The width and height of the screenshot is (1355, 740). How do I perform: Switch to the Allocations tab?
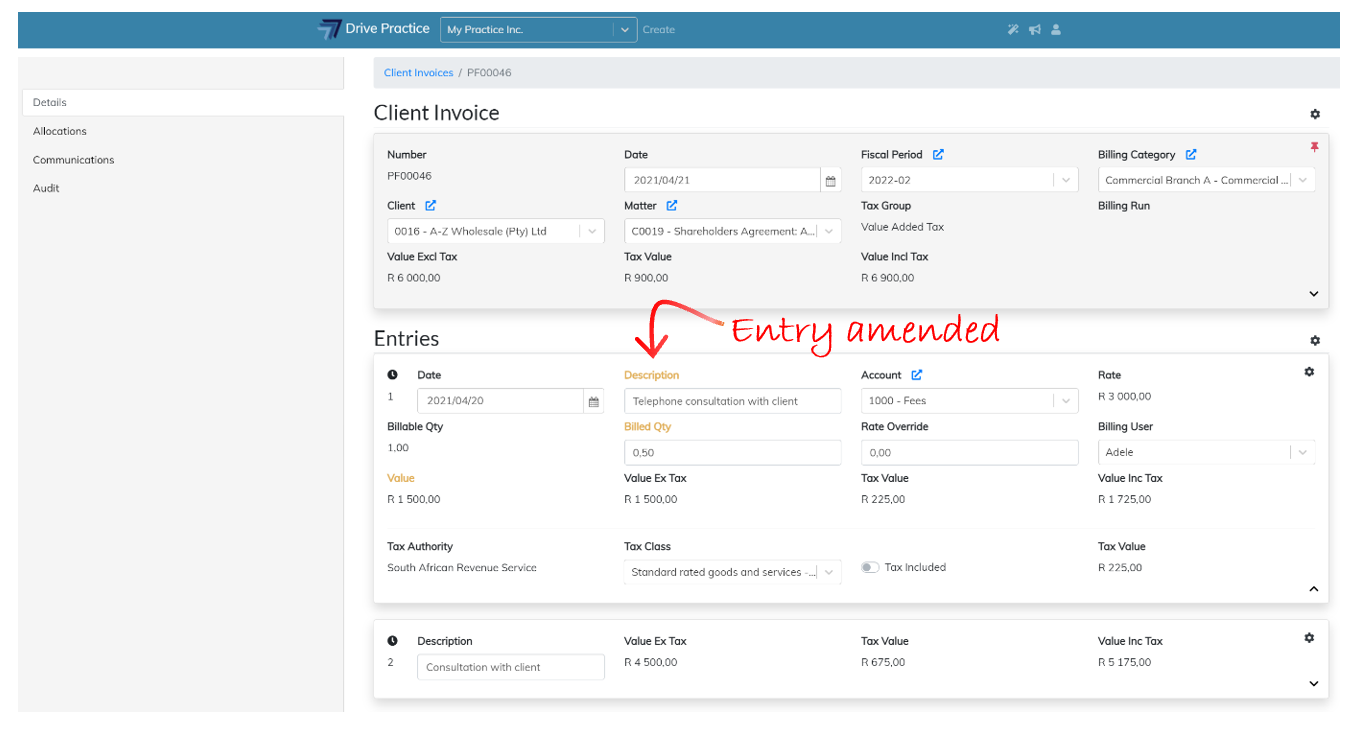pyautogui.click(x=60, y=131)
